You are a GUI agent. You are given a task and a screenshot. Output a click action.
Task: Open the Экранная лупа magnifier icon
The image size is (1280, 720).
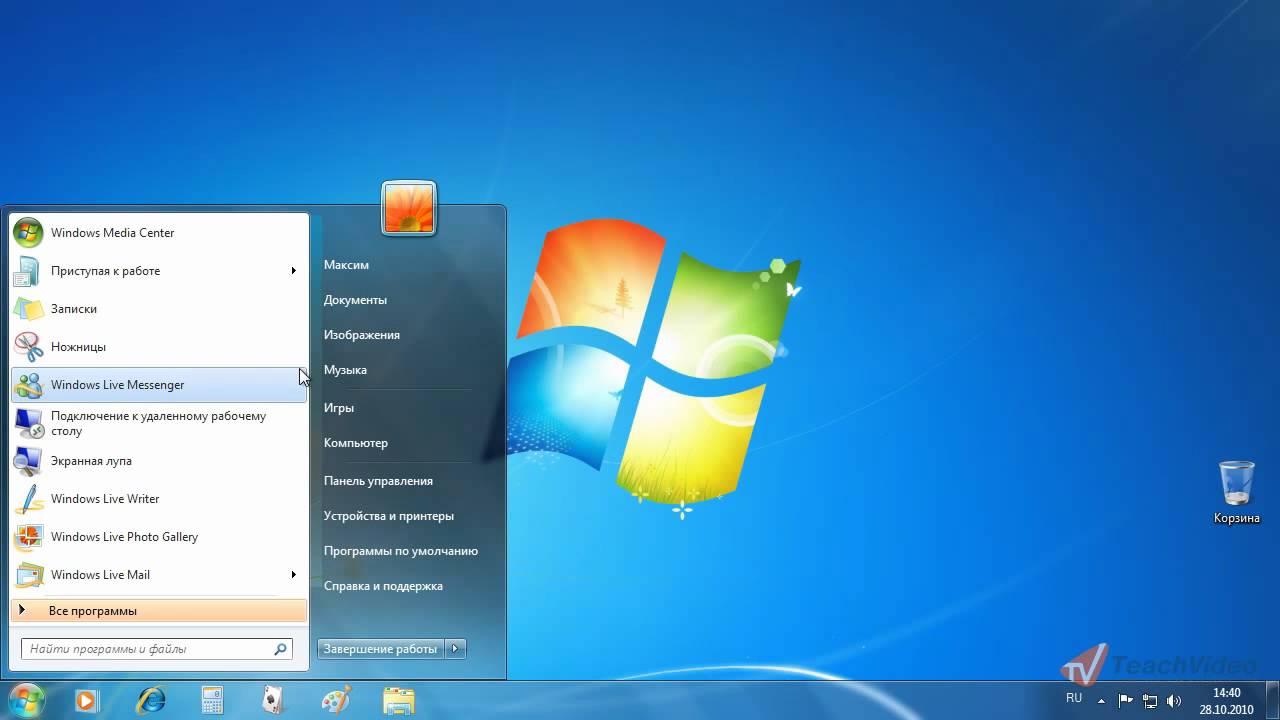coord(28,461)
